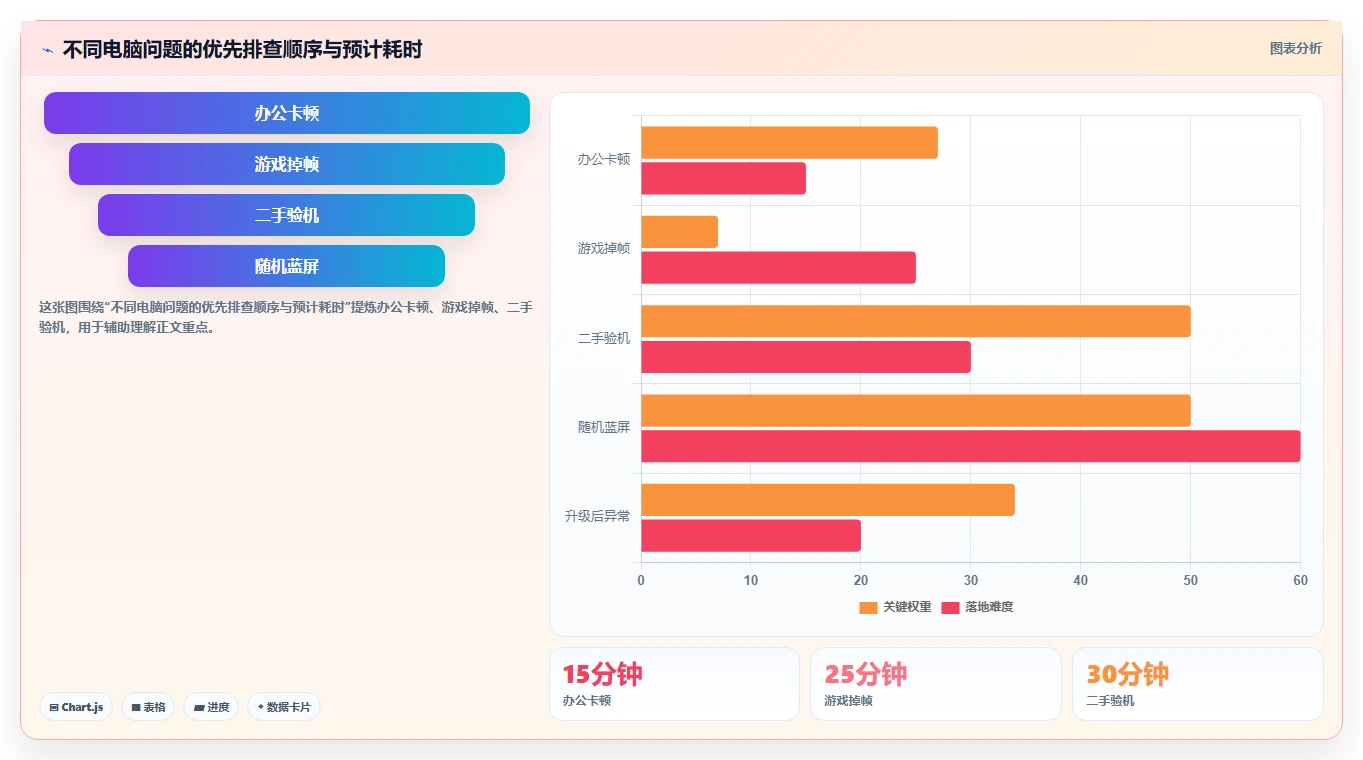Click the 游戏掉帧 y-axis label
The width and height of the screenshot is (1363, 760).
[x=604, y=248]
